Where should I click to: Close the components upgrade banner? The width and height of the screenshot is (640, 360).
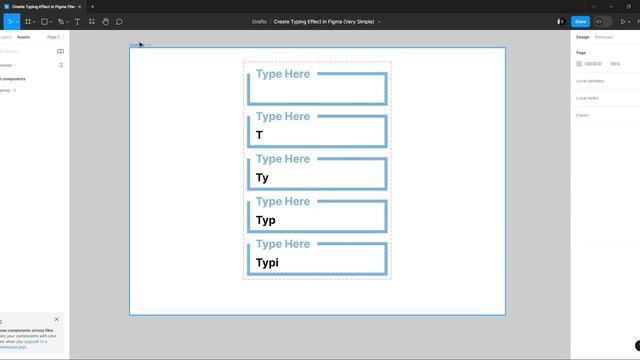point(56,319)
